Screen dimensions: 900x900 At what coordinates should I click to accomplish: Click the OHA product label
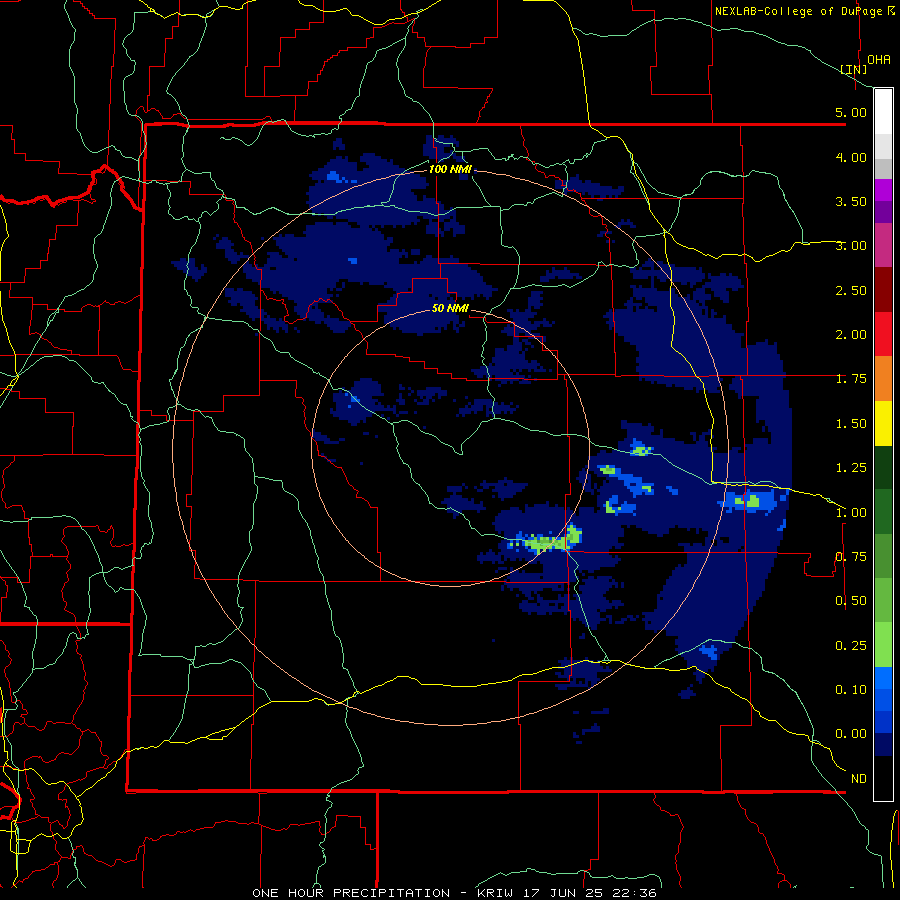click(879, 59)
